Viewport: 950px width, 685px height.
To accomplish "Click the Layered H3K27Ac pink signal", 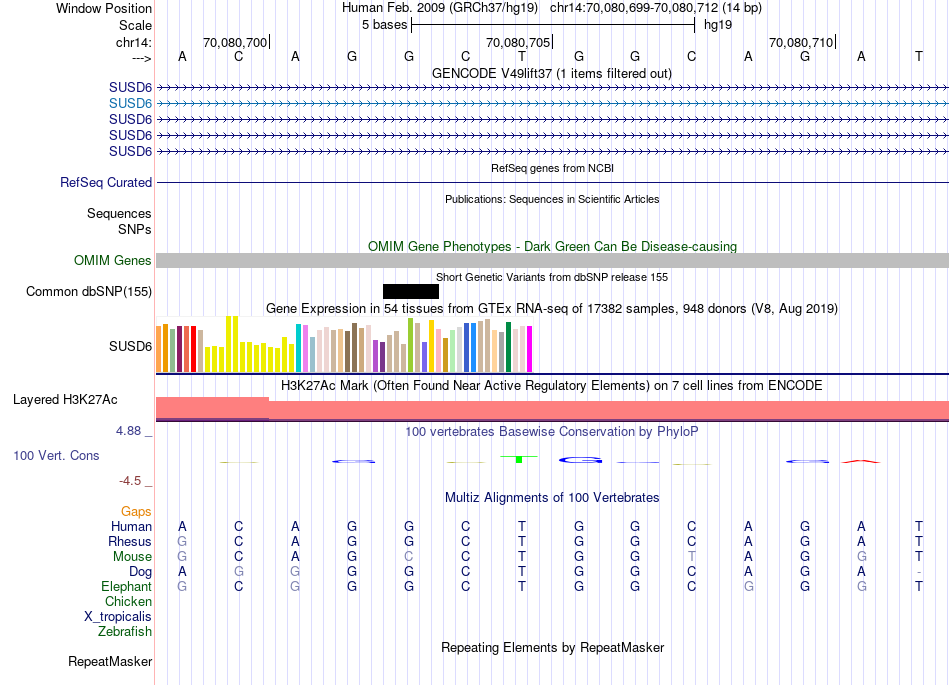I will pyautogui.click(x=552, y=409).
